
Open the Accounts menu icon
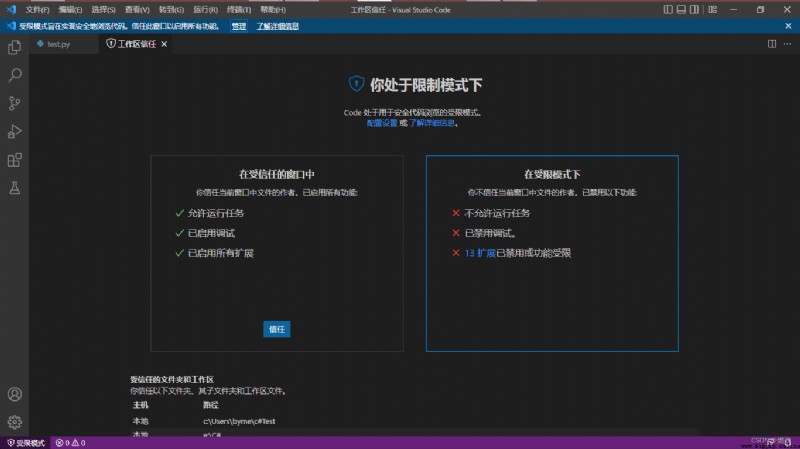point(14,394)
